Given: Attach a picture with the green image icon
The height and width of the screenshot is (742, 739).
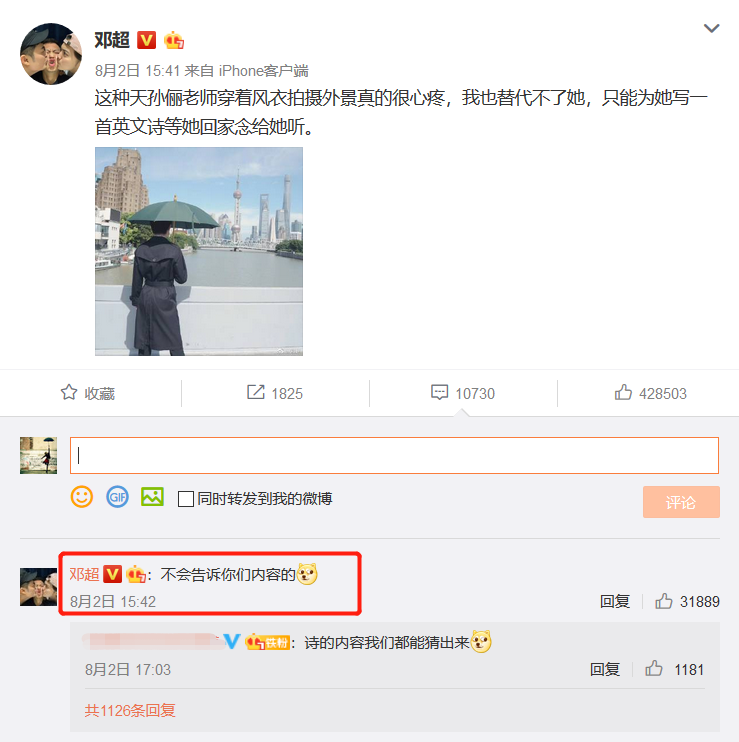Looking at the screenshot, I should [152, 497].
